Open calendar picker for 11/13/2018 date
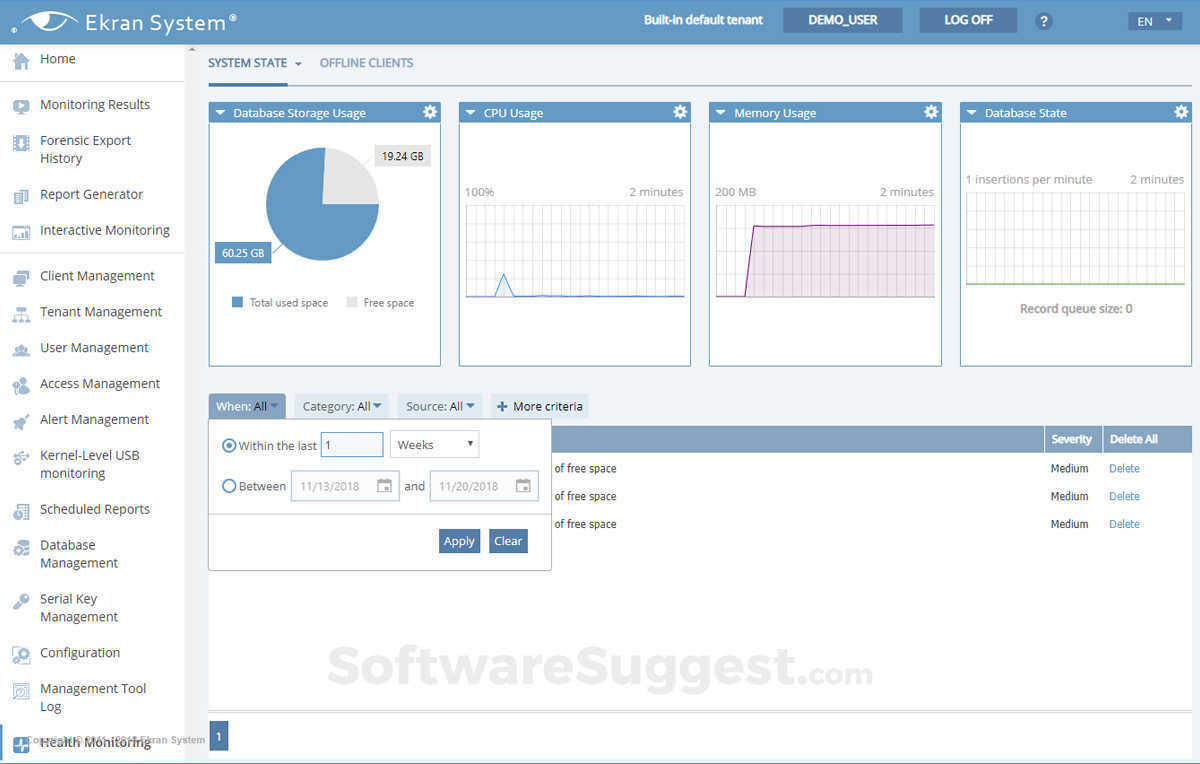Screen dimensions: 1200x764 click(385, 486)
